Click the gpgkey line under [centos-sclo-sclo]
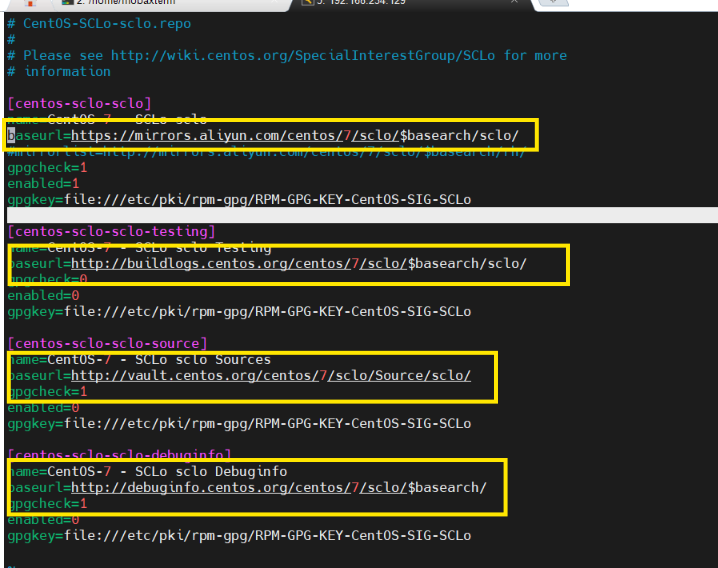The height and width of the screenshot is (568, 718). coord(239,200)
